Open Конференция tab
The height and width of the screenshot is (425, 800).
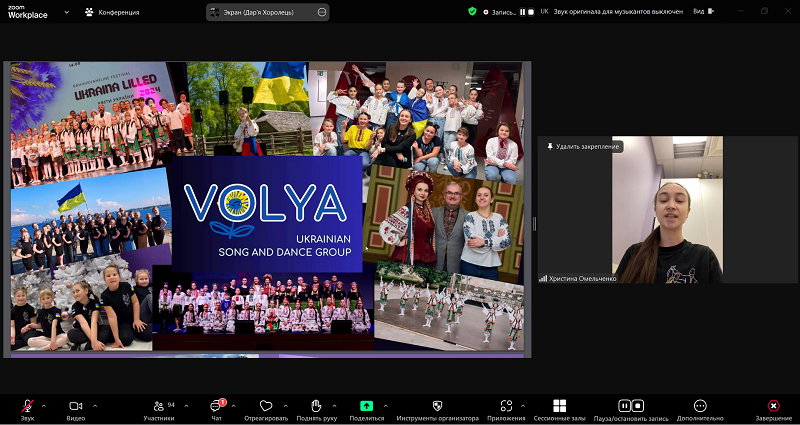coord(112,12)
